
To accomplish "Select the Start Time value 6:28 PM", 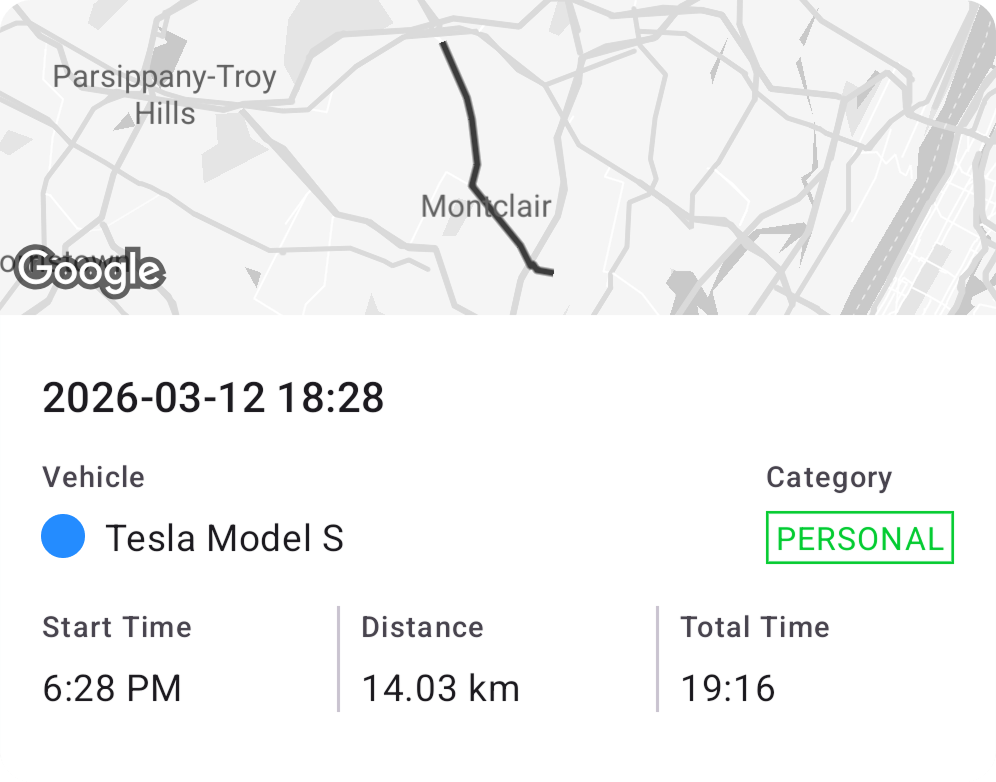I will click(x=113, y=688).
